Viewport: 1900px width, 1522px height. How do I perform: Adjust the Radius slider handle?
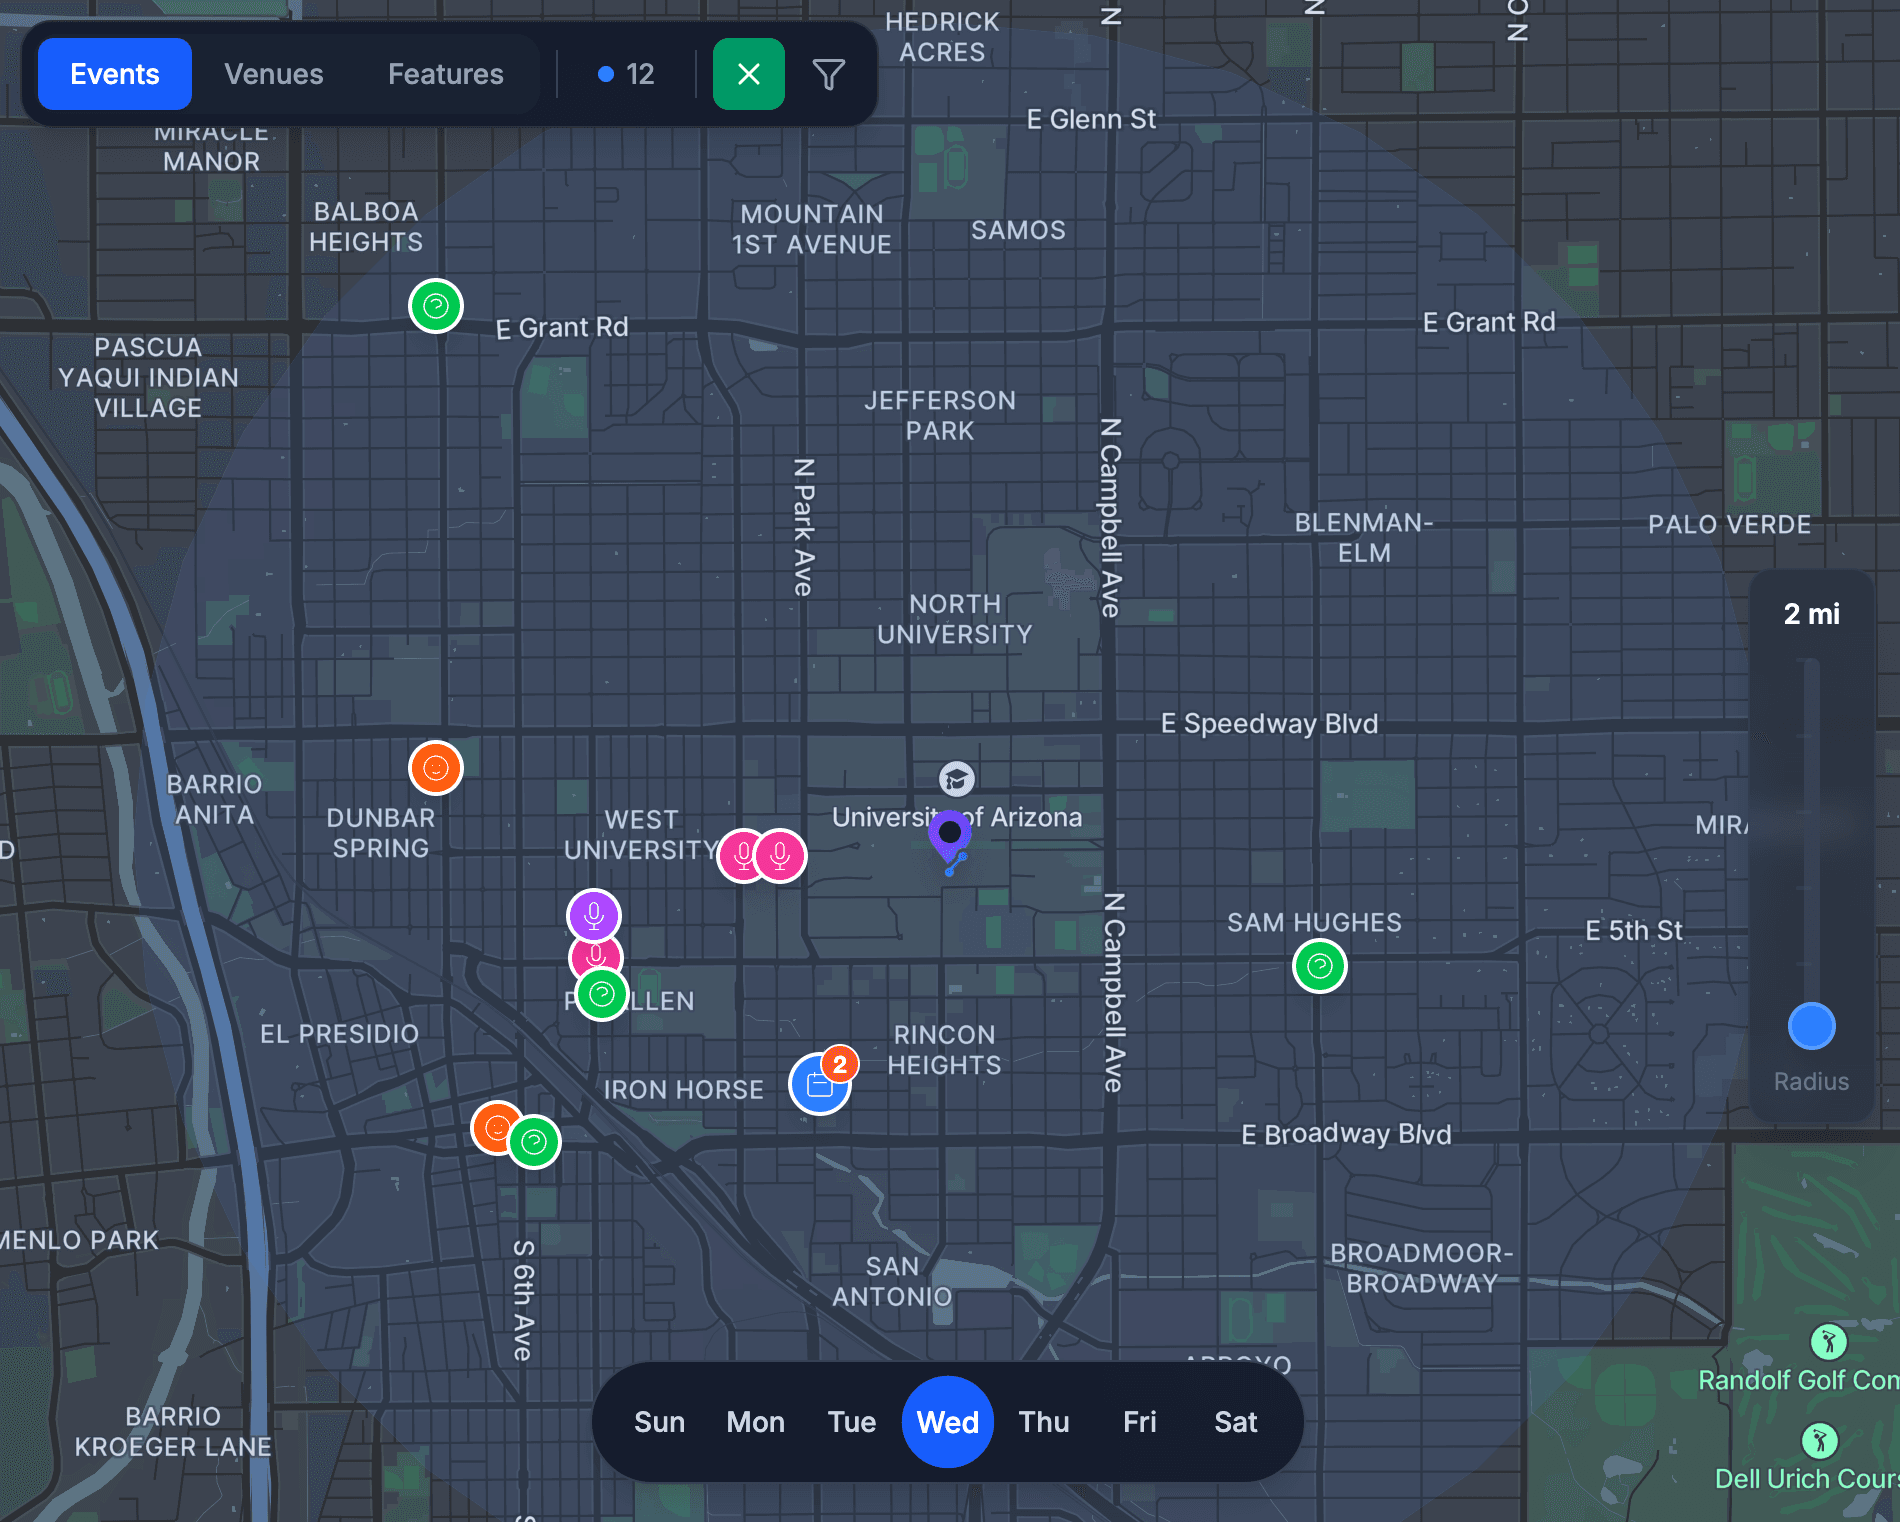[x=1810, y=1025]
